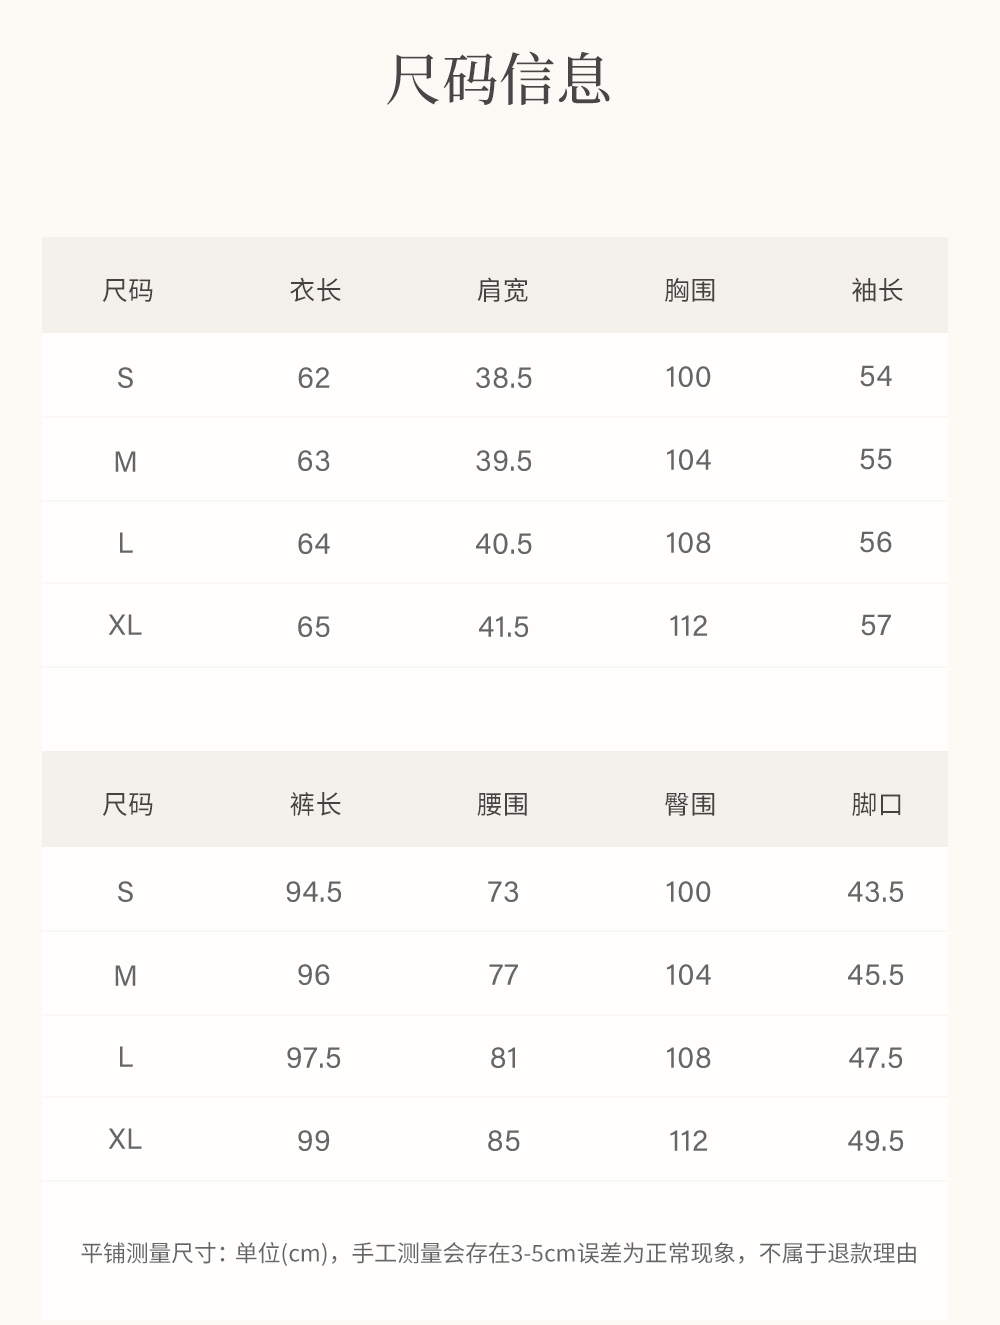Select the 臀围 column header
Image resolution: width=1000 pixels, height=1325 pixels.
tap(689, 804)
